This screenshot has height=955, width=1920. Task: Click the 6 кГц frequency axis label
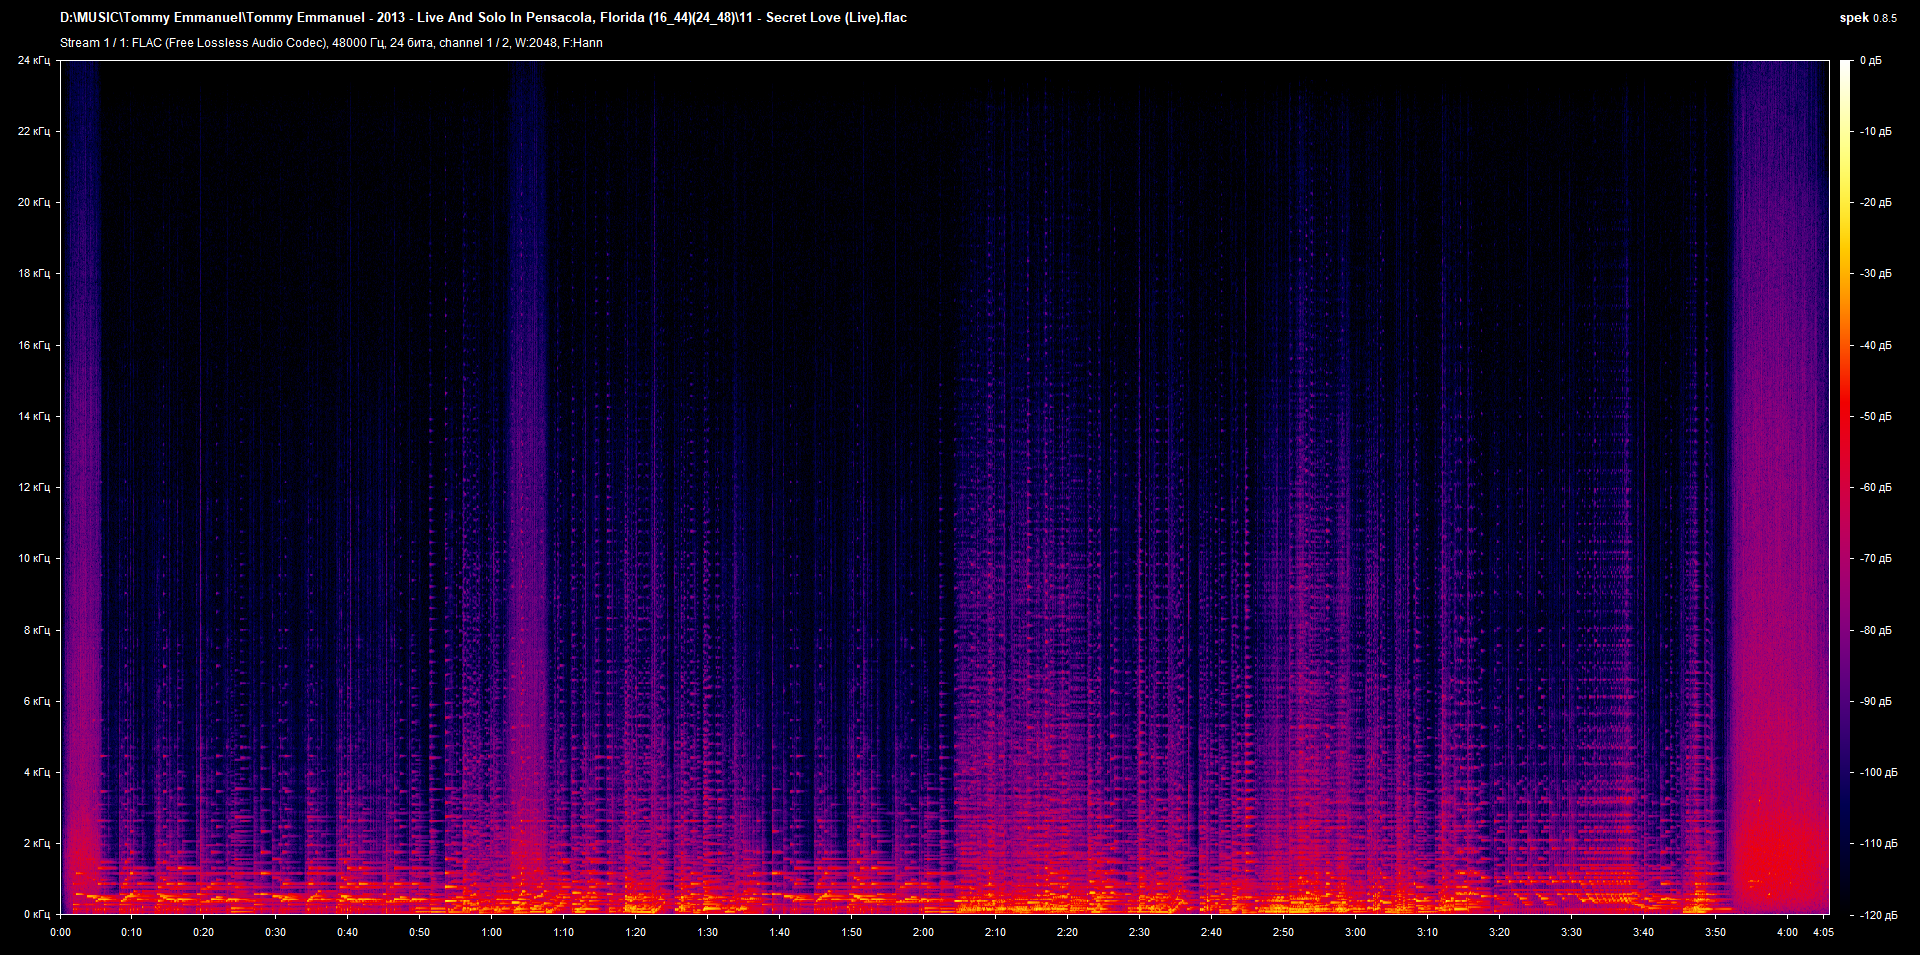[36, 702]
